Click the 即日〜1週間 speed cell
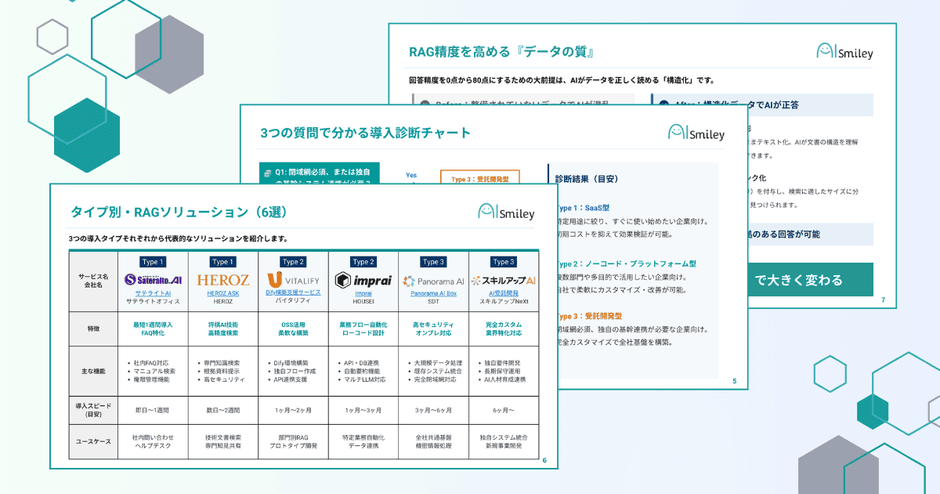Viewport: 940px width, 494px height. click(x=153, y=411)
